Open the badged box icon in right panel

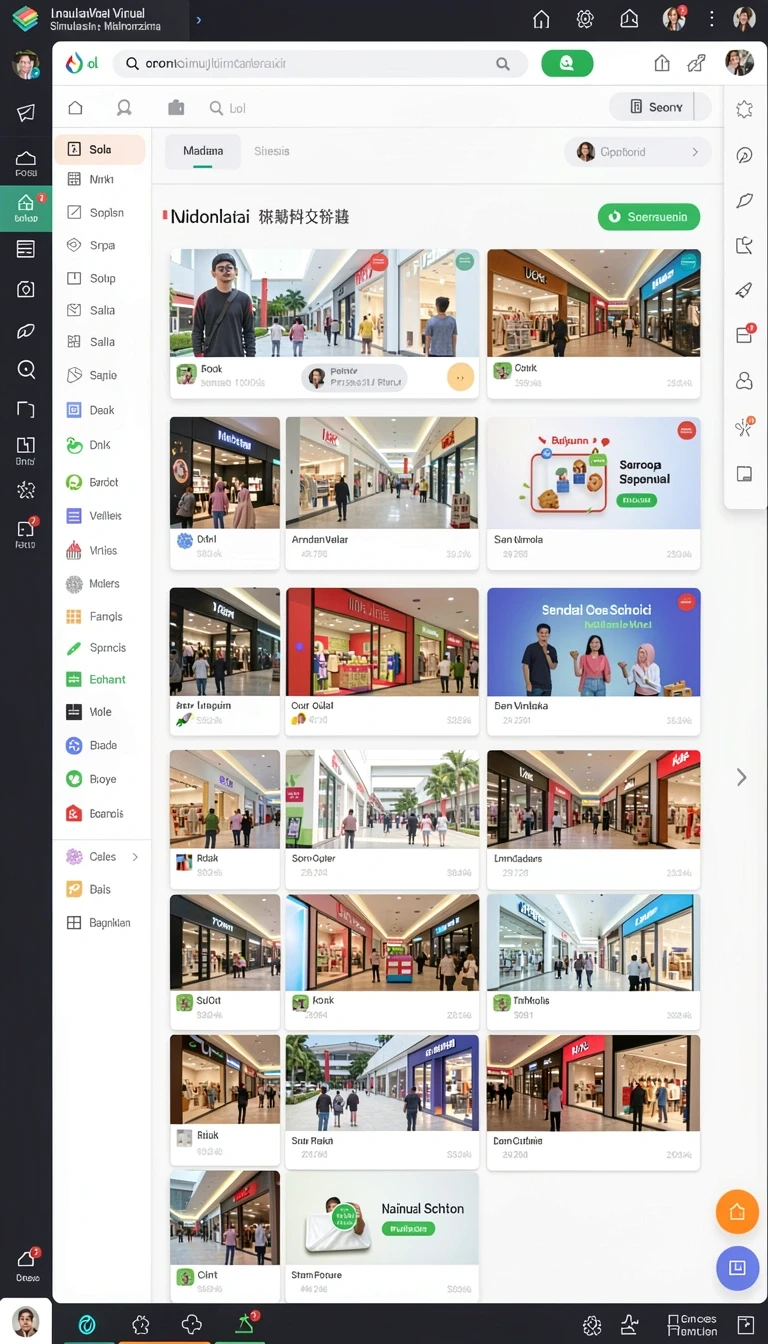click(x=745, y=334)
